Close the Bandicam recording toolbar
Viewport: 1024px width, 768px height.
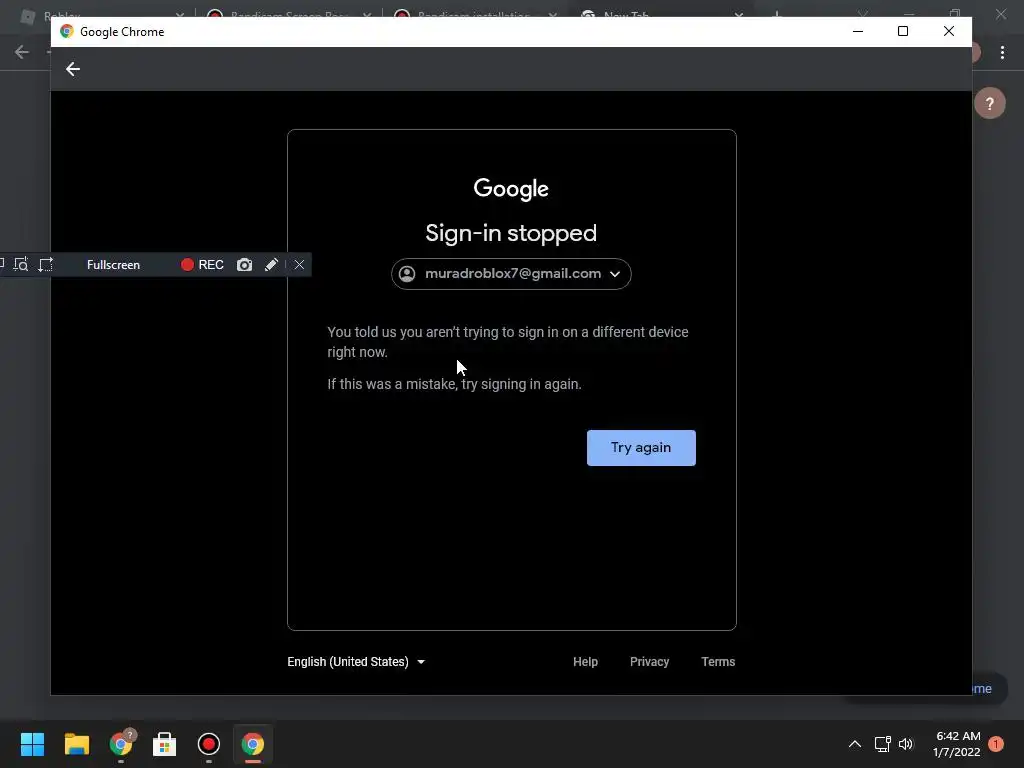[x=299, y=264]
